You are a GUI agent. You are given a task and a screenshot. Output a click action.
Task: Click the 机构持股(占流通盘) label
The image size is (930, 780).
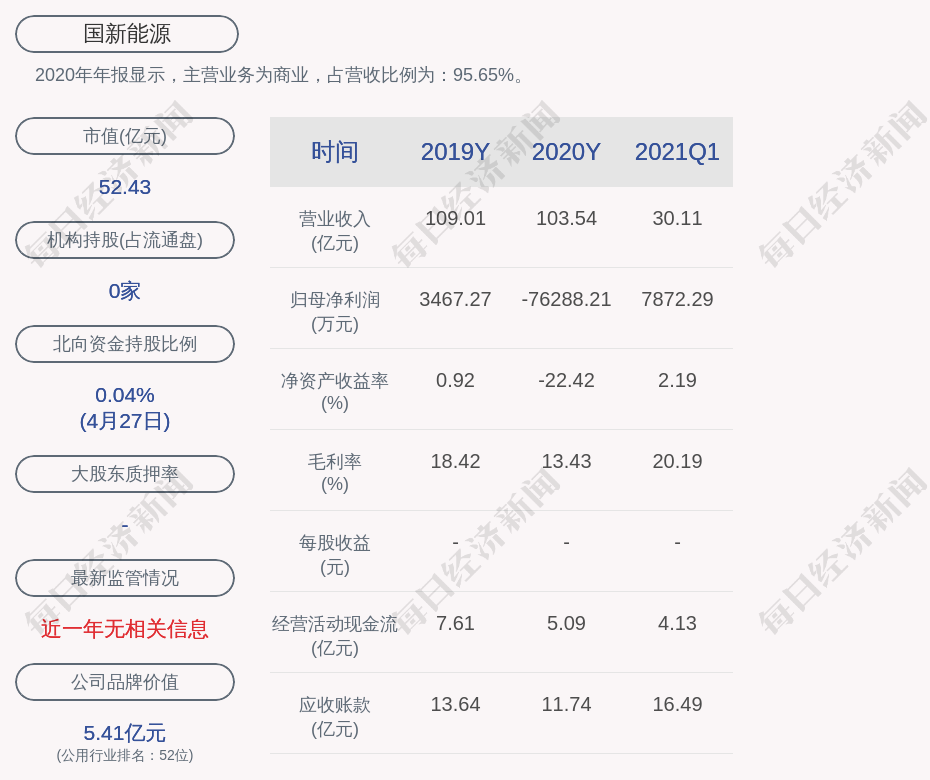(x=125, y=240)
